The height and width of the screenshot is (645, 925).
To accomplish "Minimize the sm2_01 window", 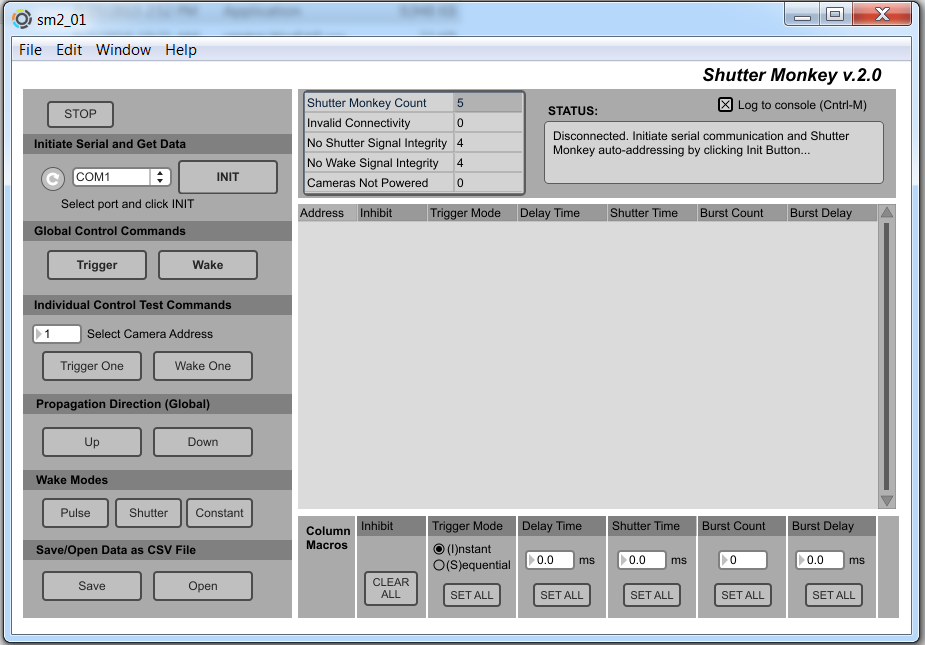I will click(x=802, y=15).
